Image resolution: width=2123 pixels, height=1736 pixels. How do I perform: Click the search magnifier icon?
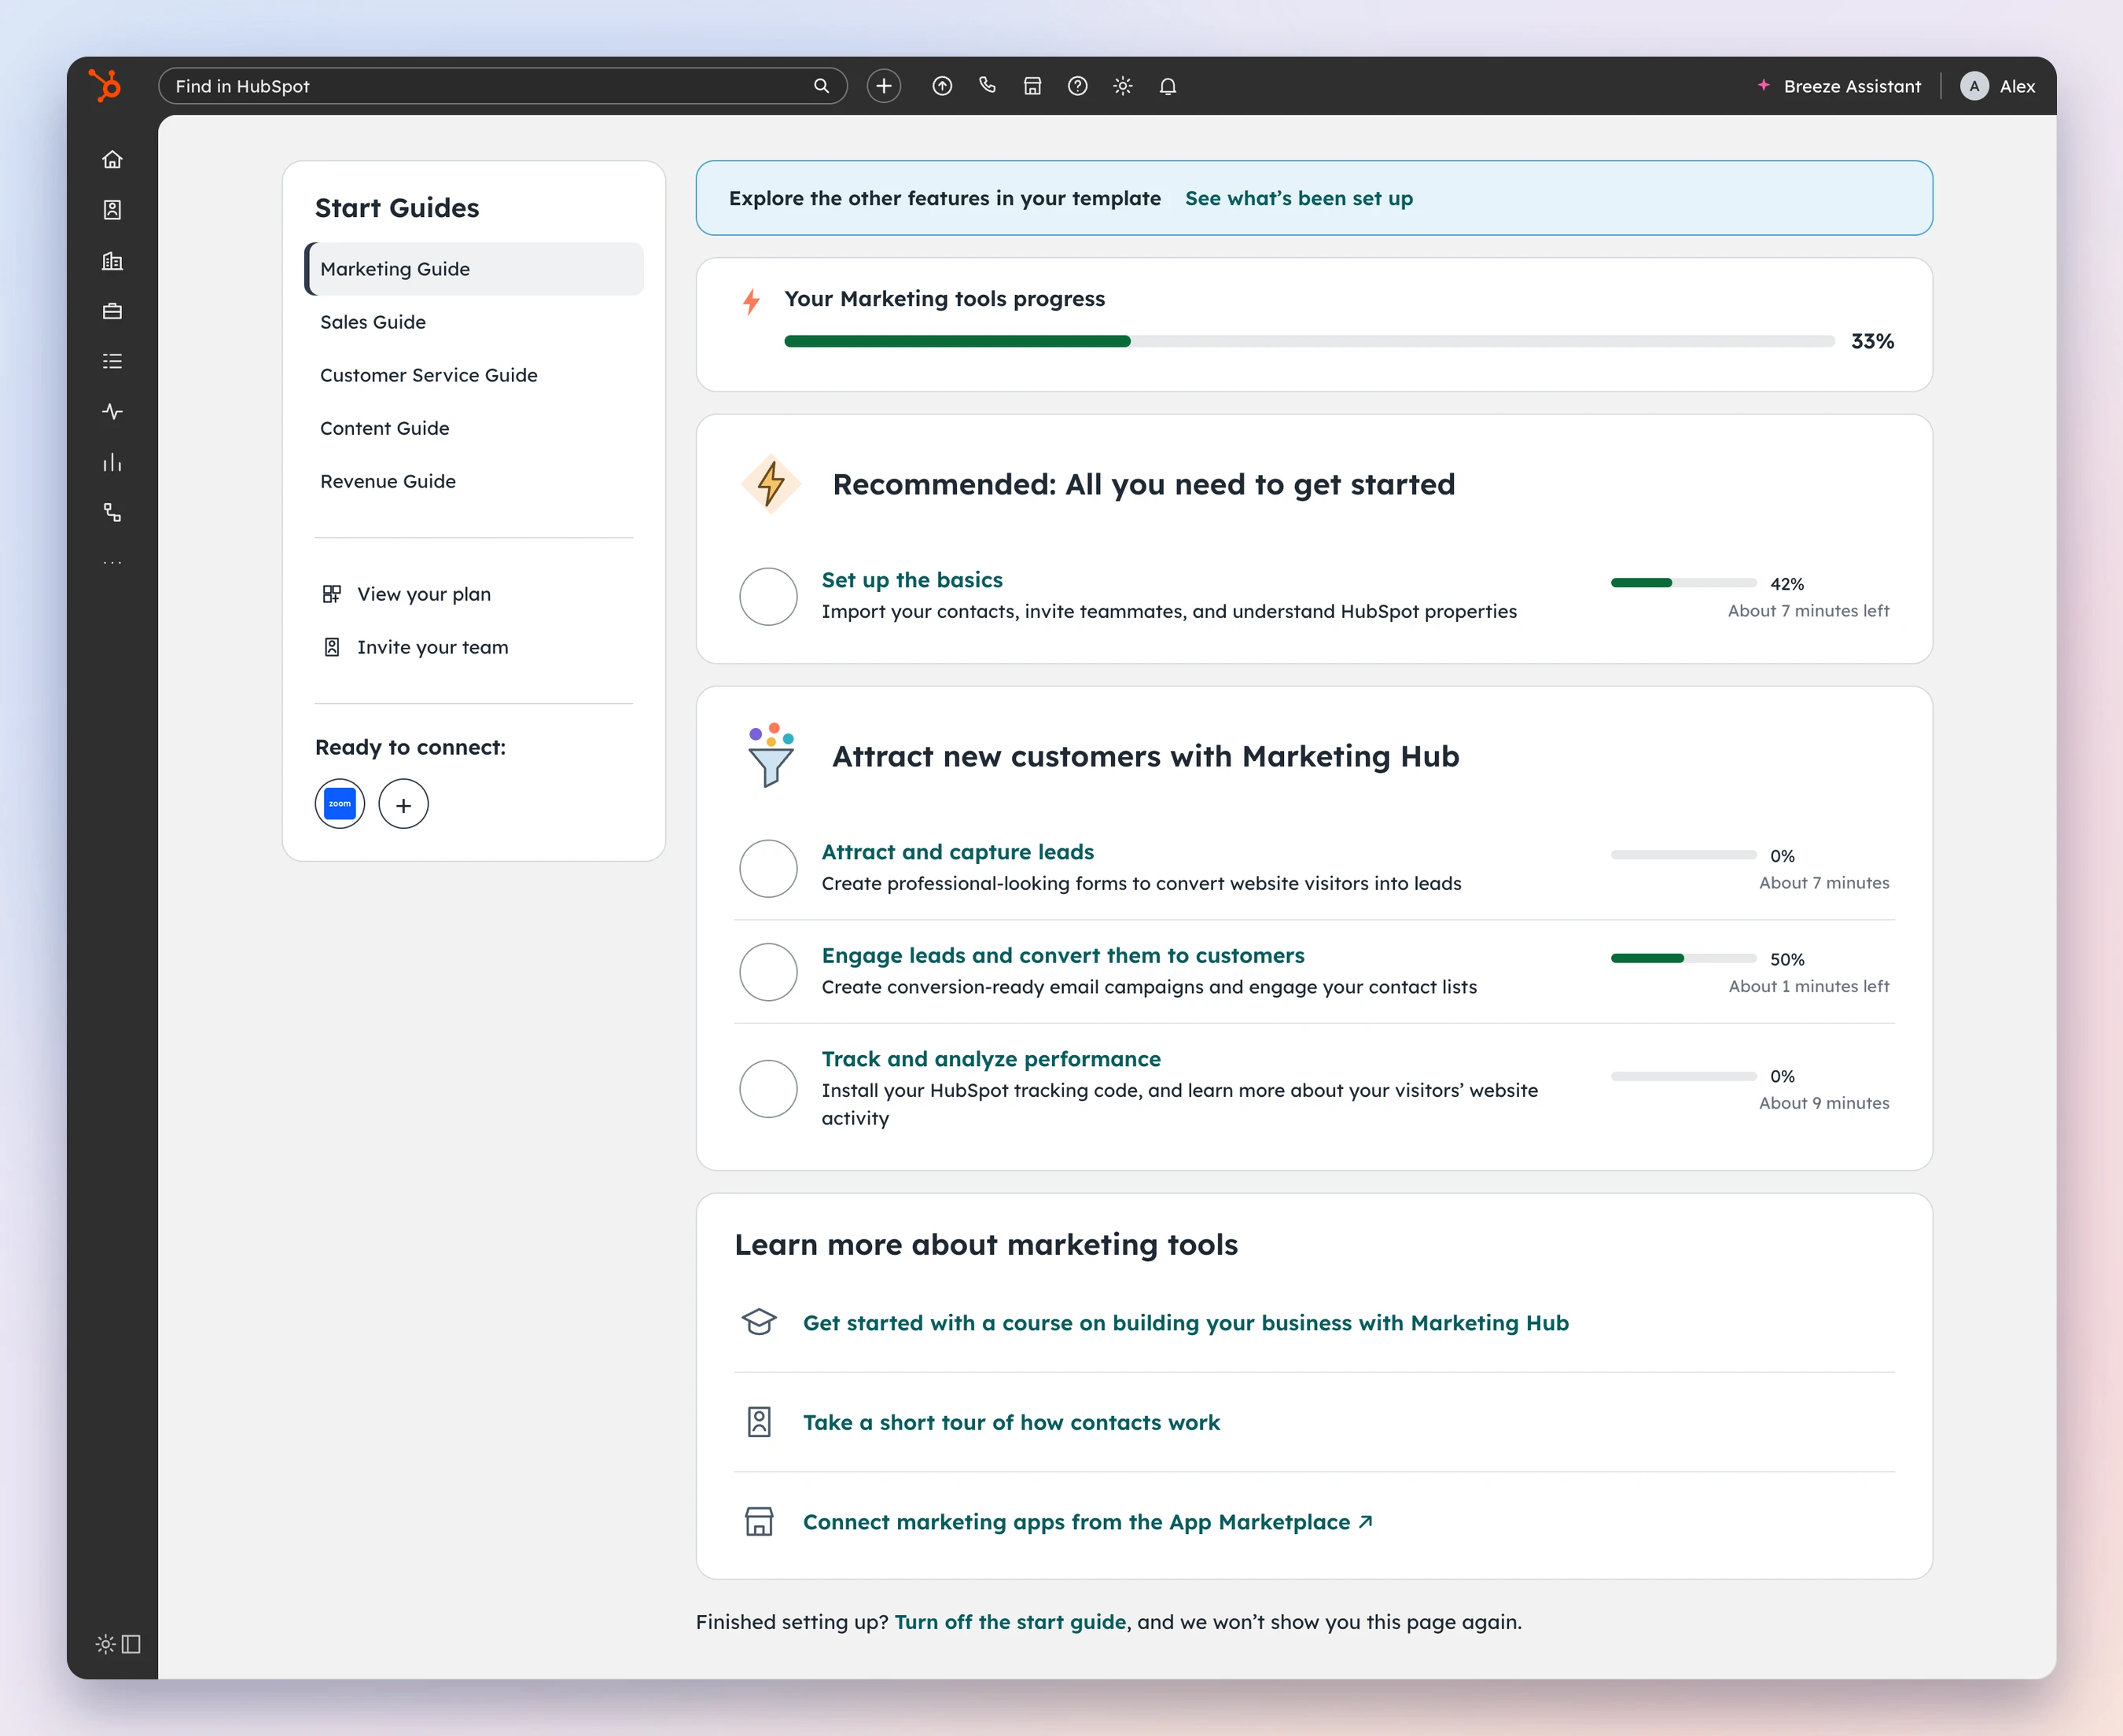pos(821,86)
